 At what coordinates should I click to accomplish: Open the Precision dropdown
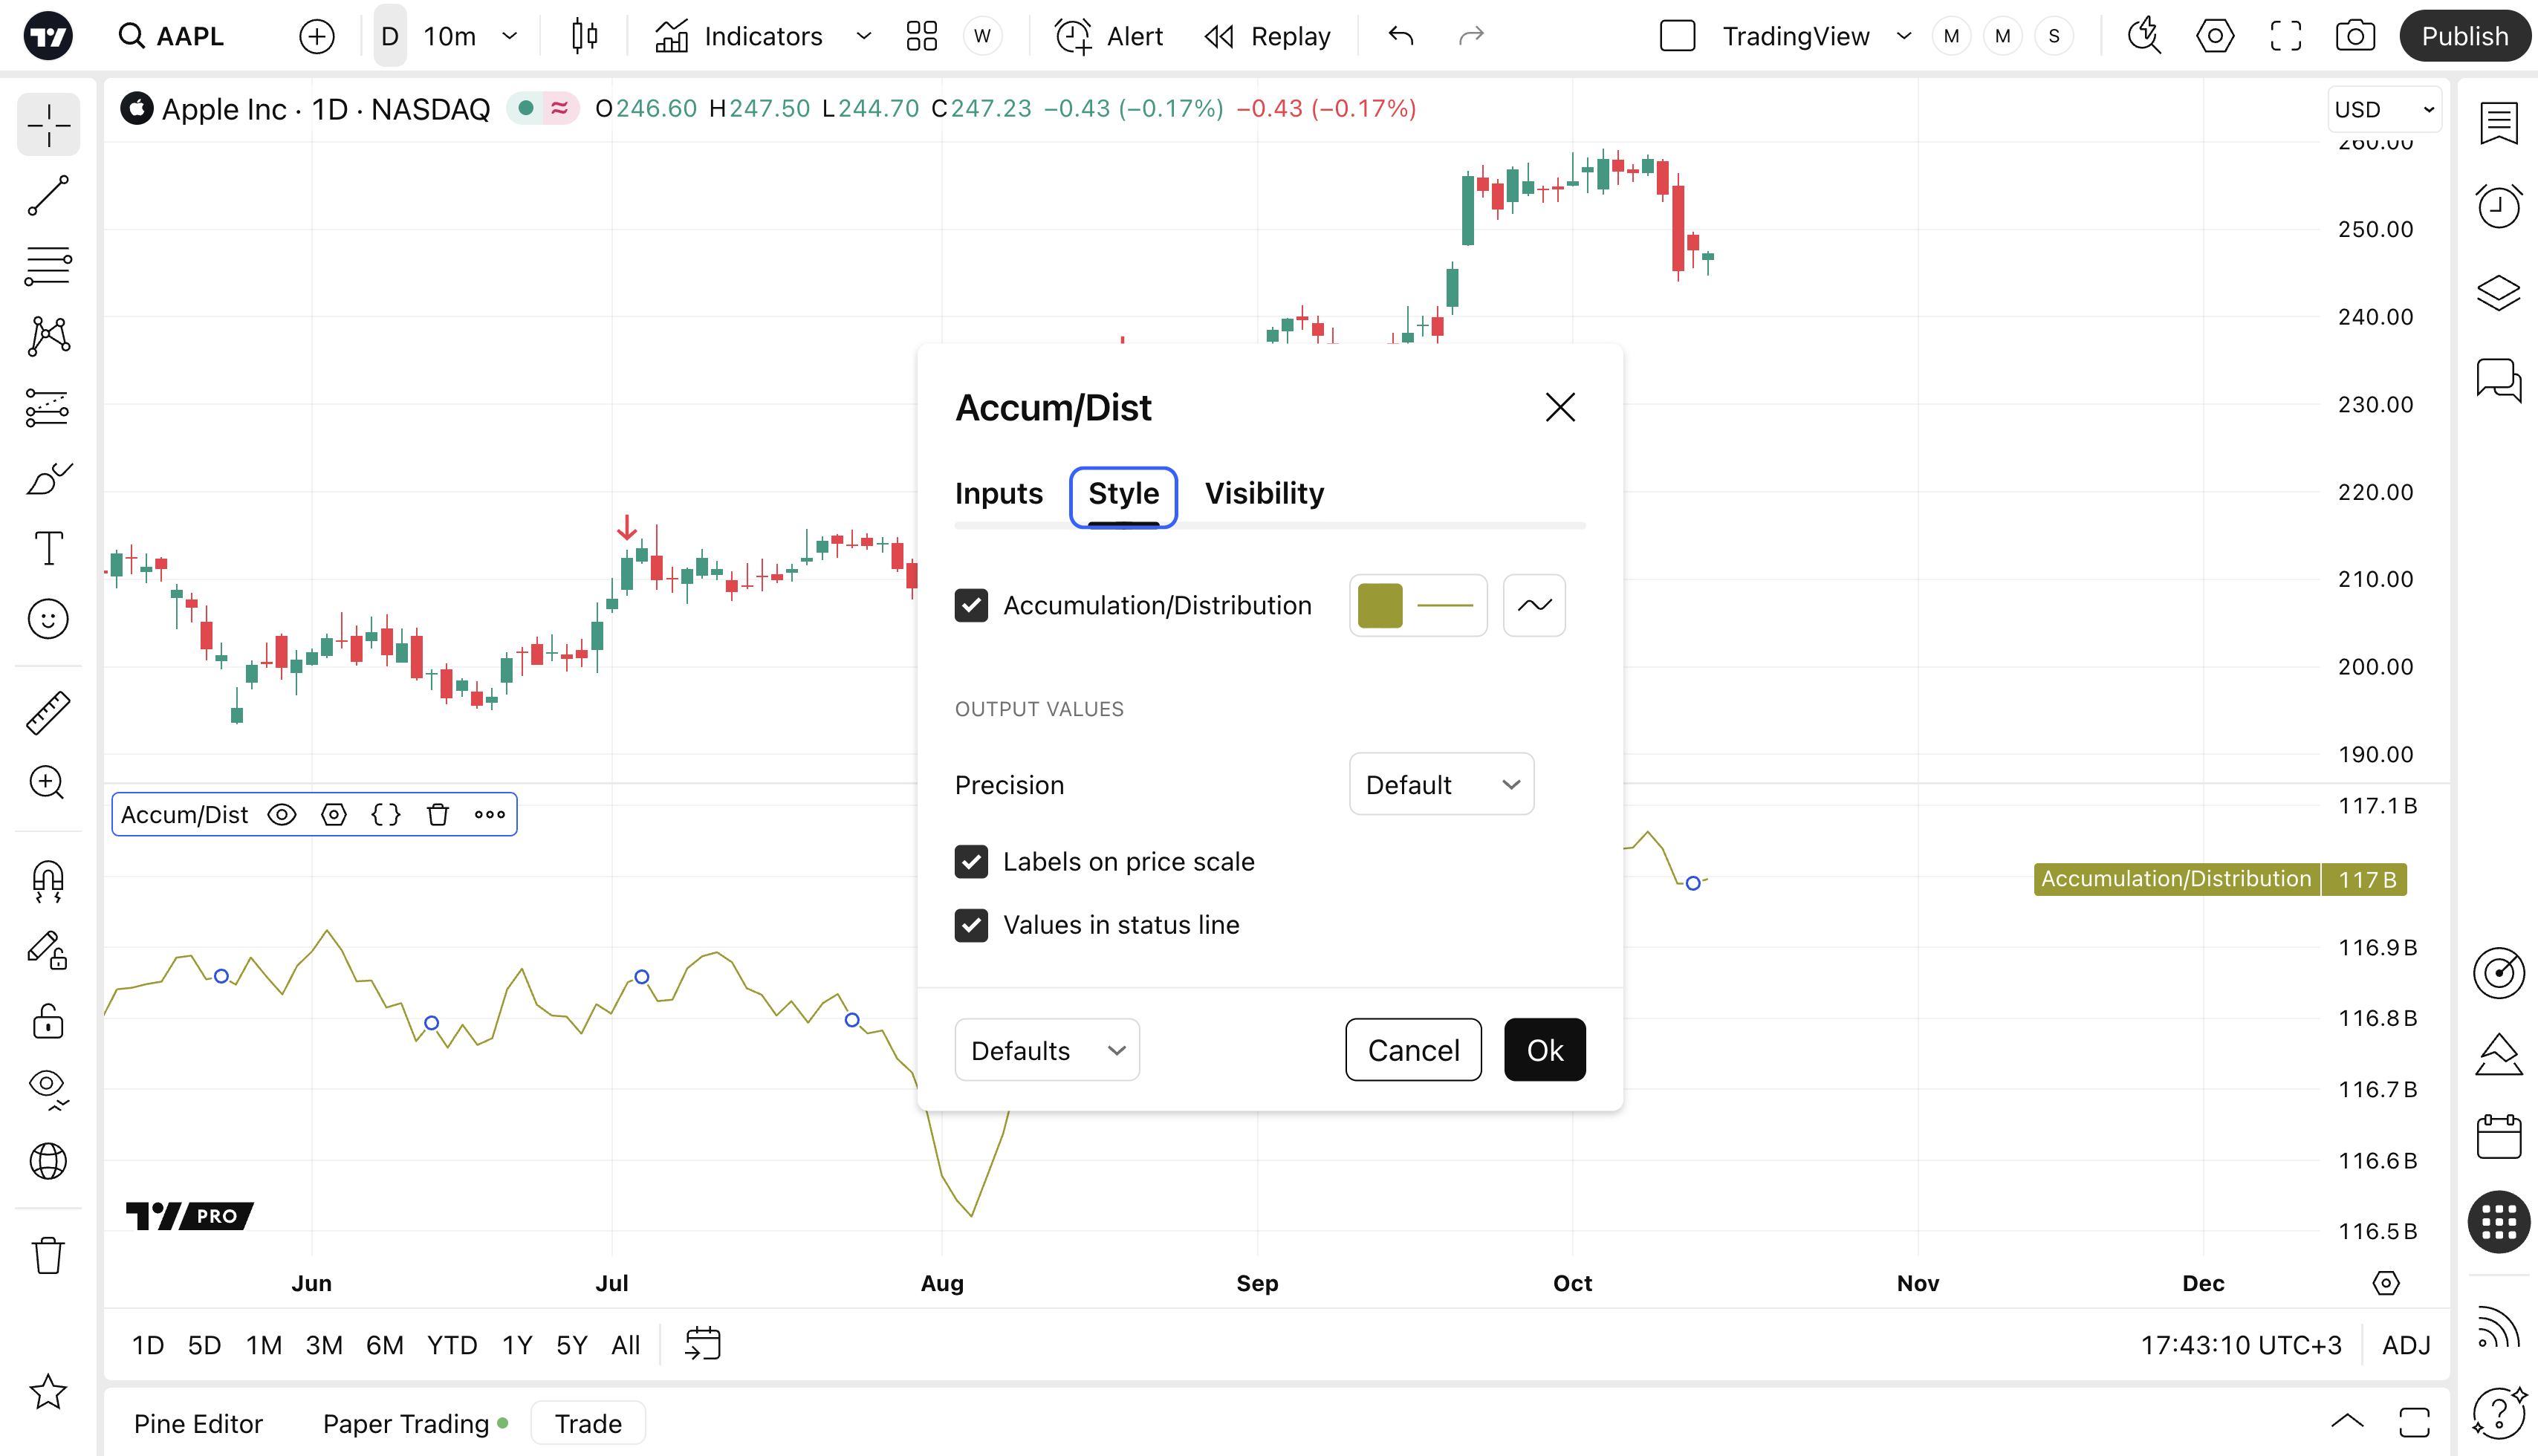point(1441,785)
